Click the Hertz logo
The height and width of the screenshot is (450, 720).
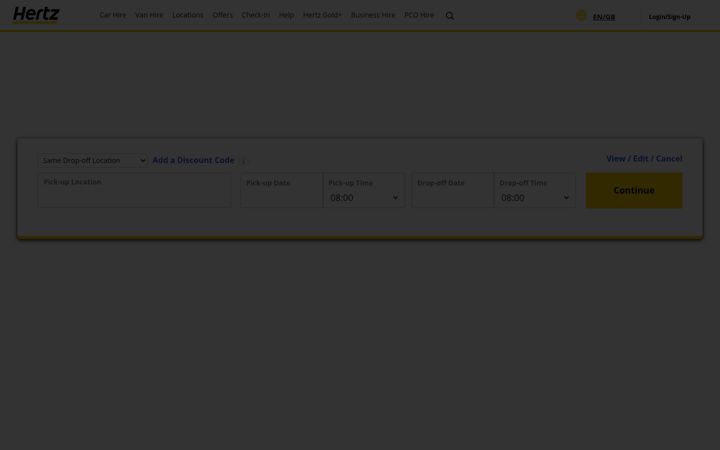click(x=36, y=15)
